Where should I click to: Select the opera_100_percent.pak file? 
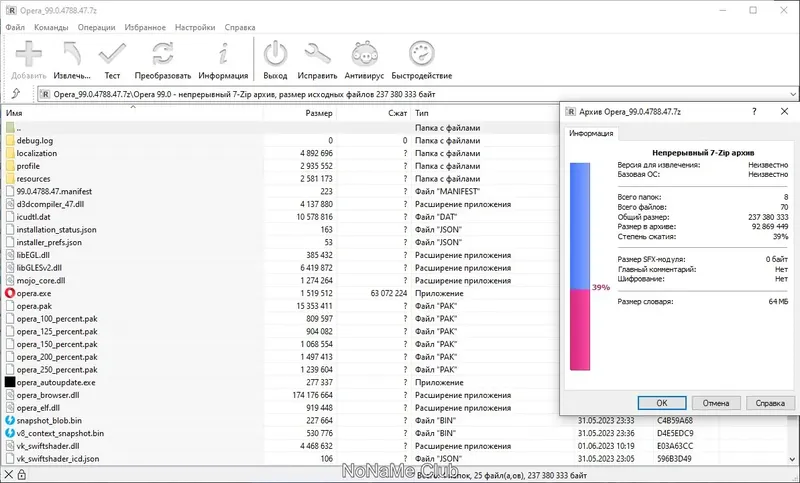pos(57,319)
